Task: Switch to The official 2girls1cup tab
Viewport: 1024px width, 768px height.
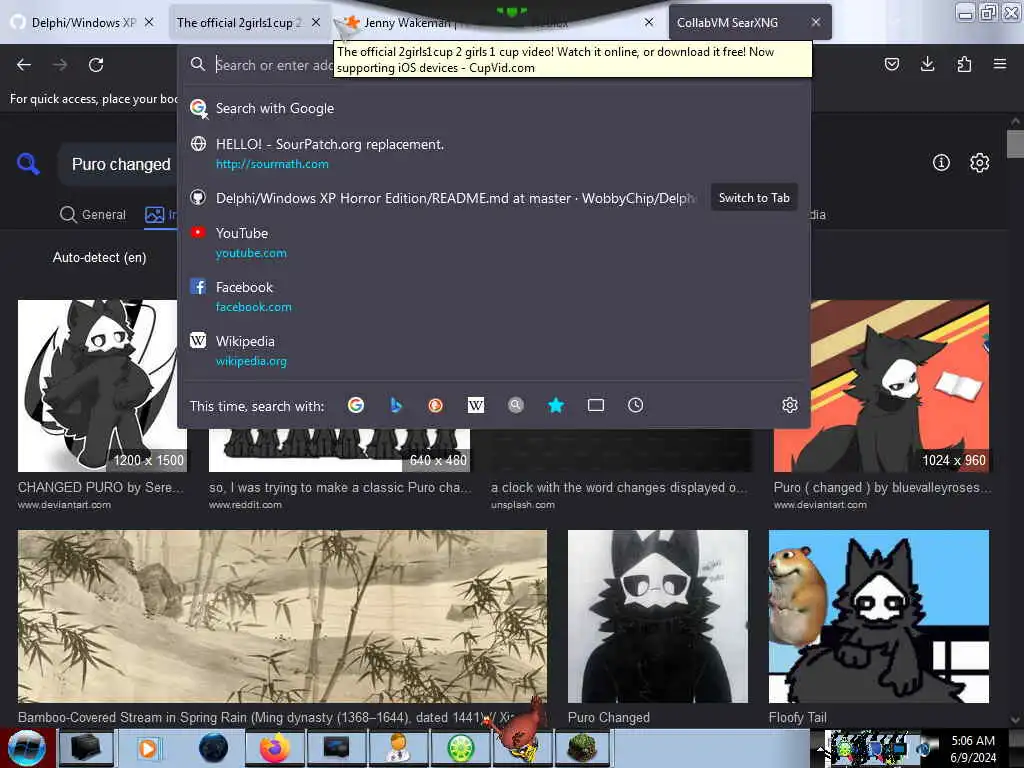Action: click(x=238, y=23)
